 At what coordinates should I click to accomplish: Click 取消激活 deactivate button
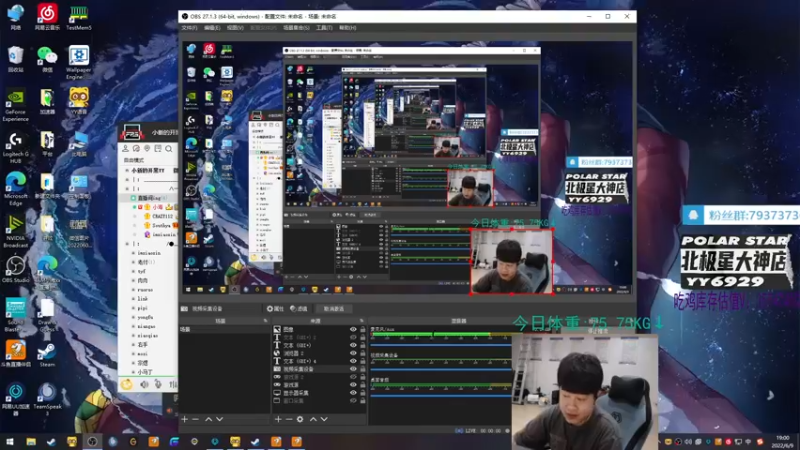(x=334, y=309)
